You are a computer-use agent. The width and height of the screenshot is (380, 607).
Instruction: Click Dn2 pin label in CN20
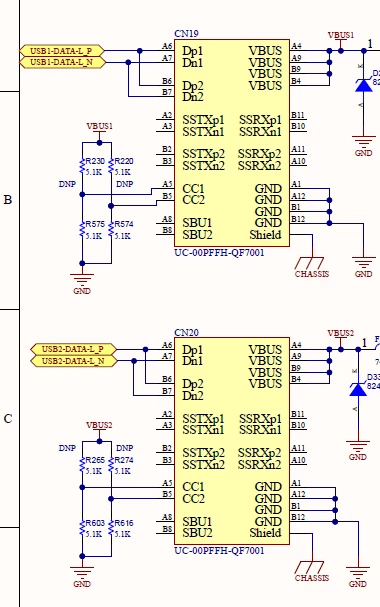(x=193, y=396)
